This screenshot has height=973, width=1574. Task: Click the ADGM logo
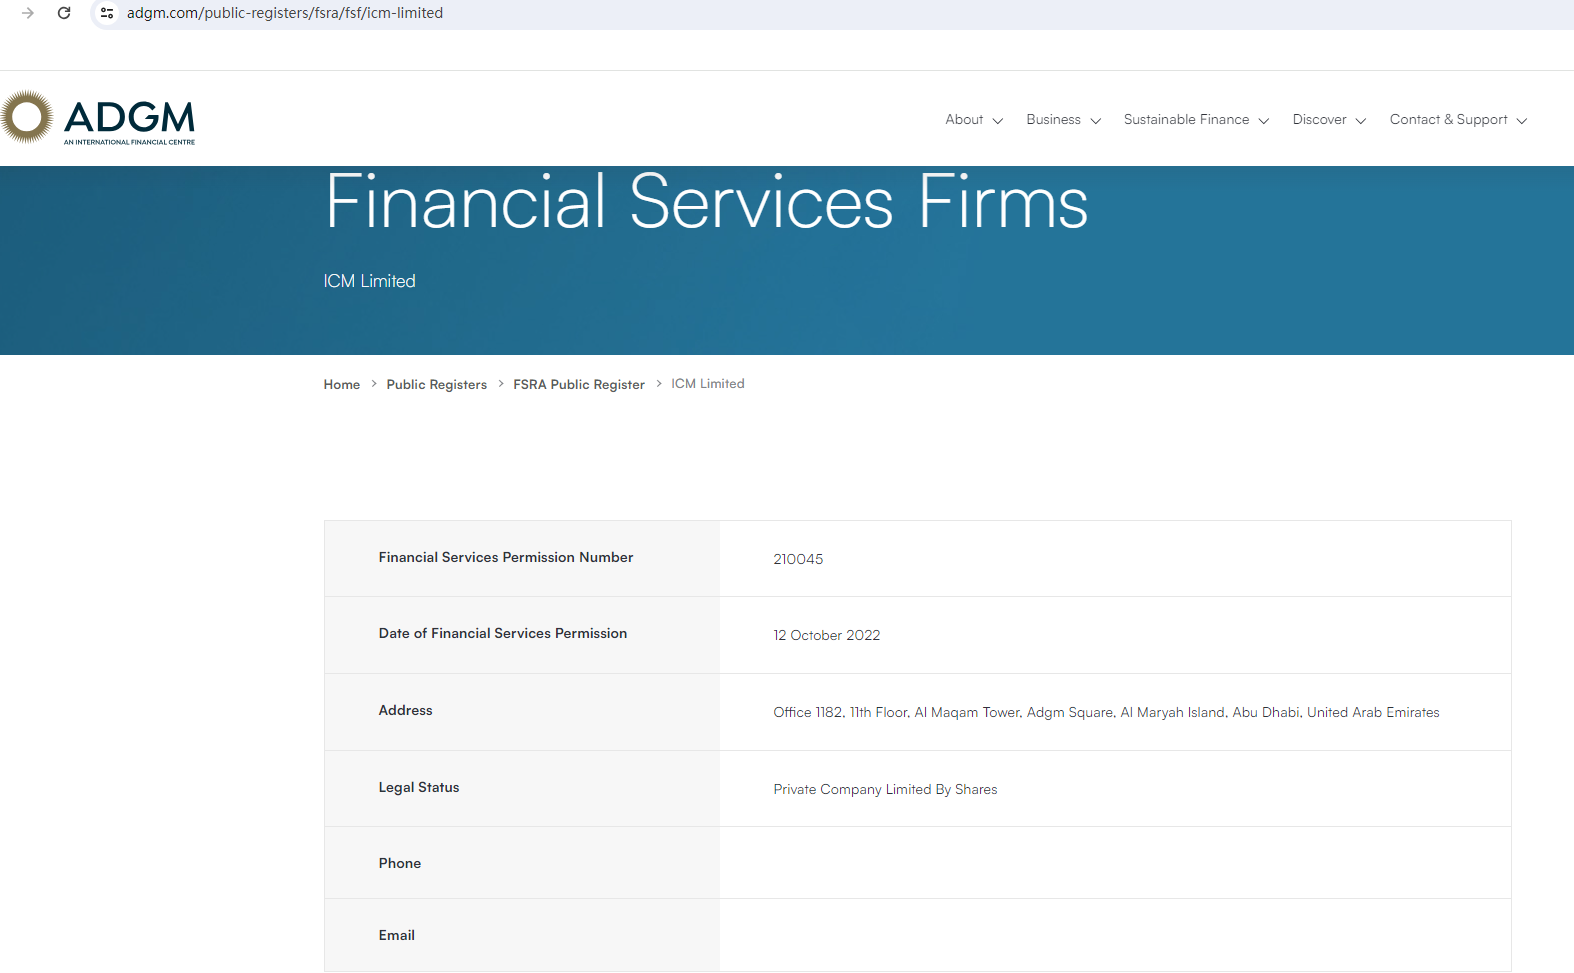point(98,118)
